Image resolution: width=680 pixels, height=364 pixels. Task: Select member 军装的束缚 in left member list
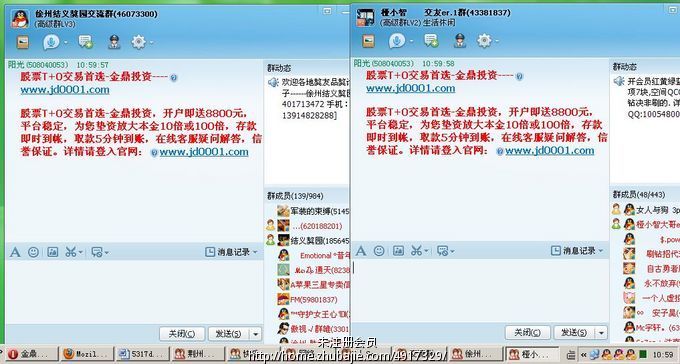coord(313,211)
